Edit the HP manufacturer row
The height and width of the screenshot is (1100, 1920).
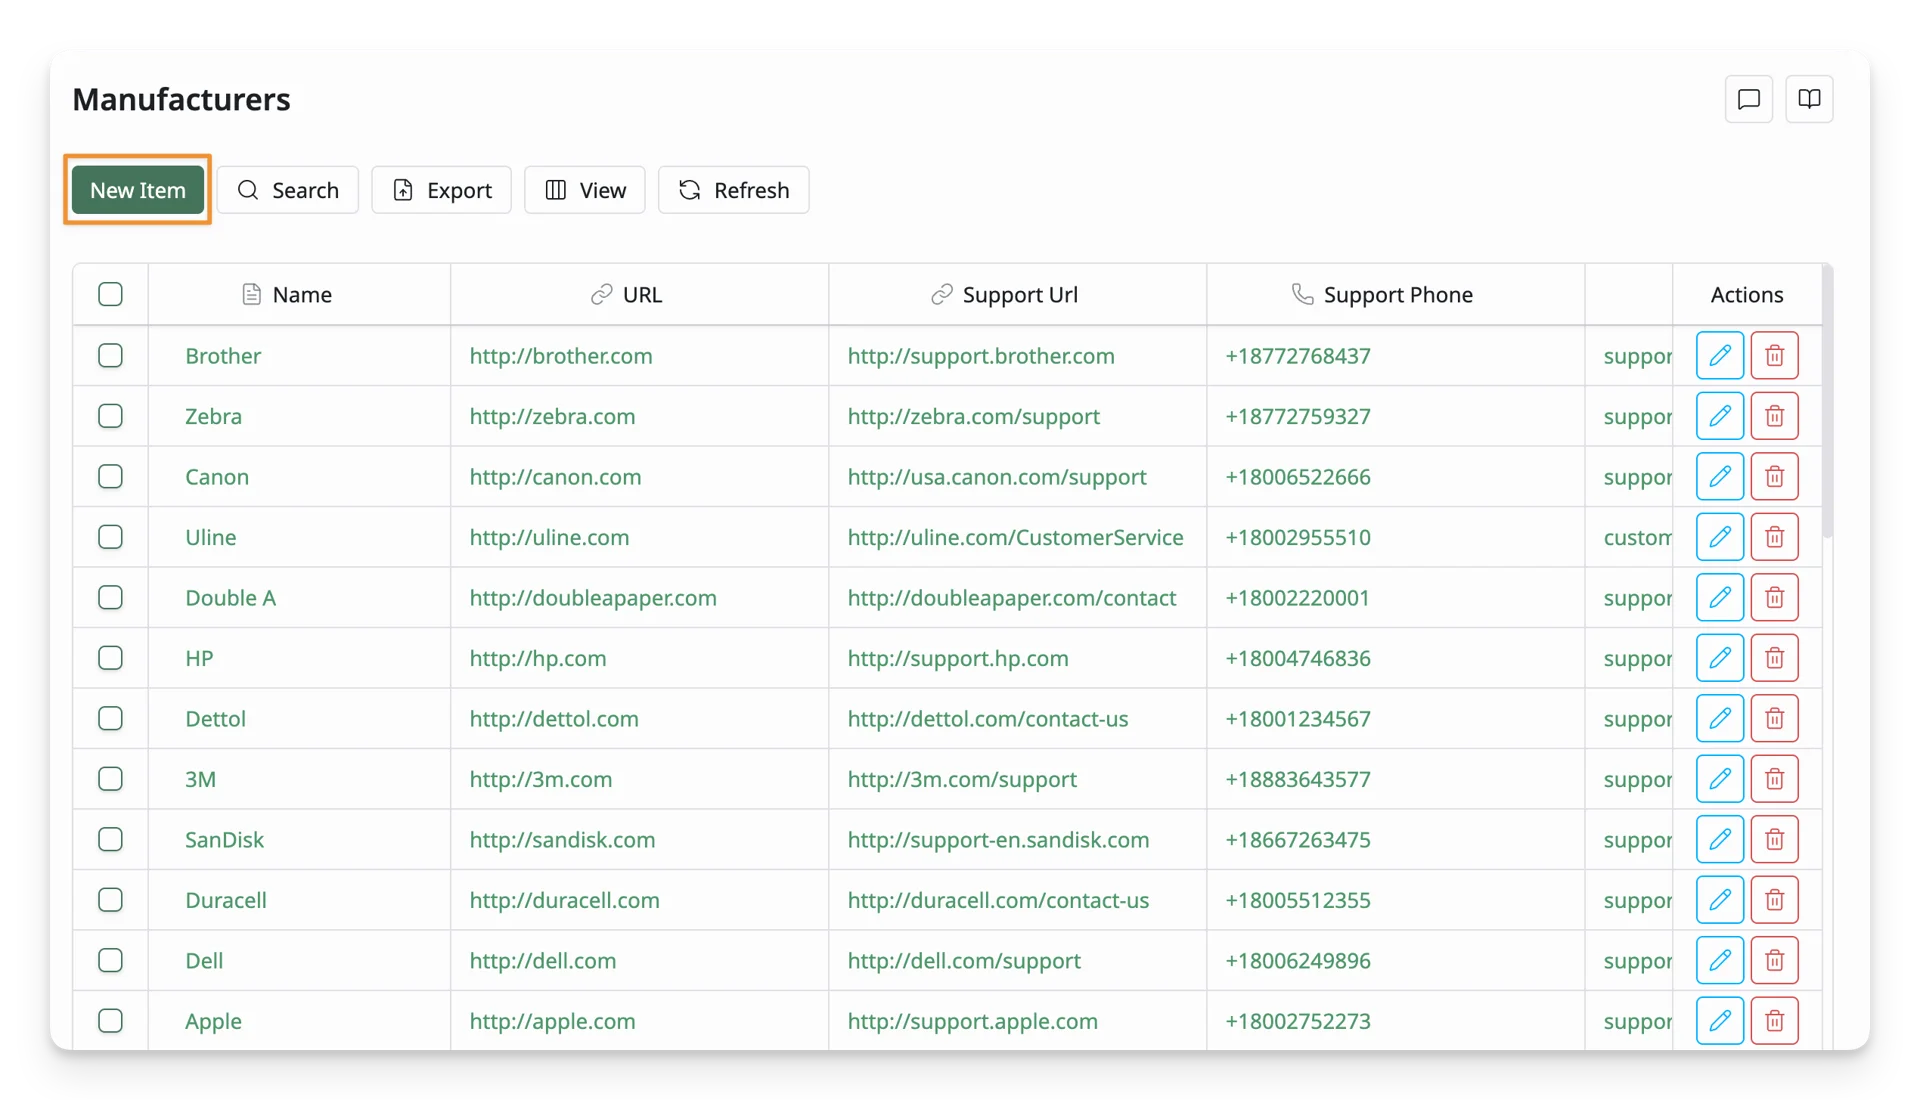tap(1720, 658)
